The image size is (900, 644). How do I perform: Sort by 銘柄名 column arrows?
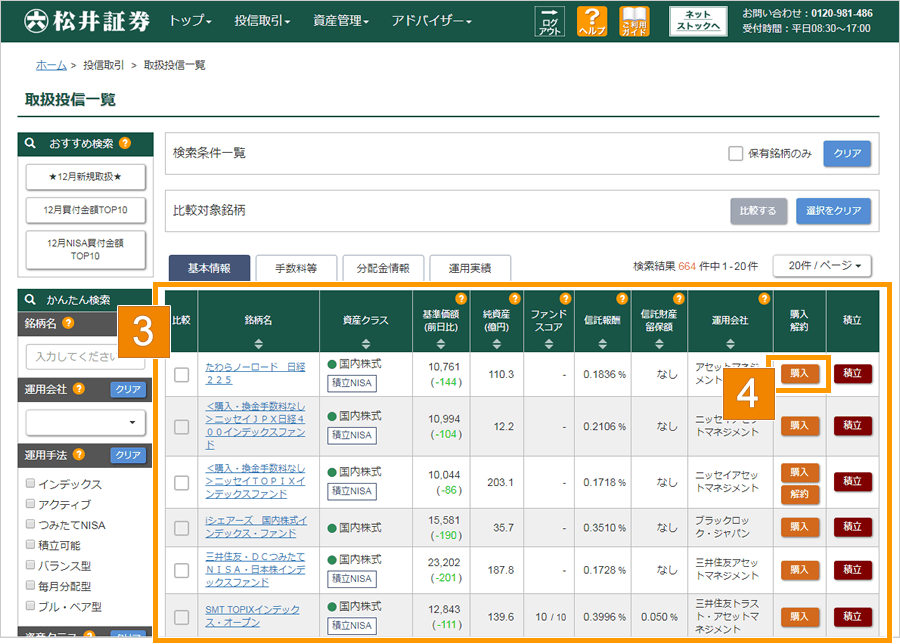pos(258,342)
